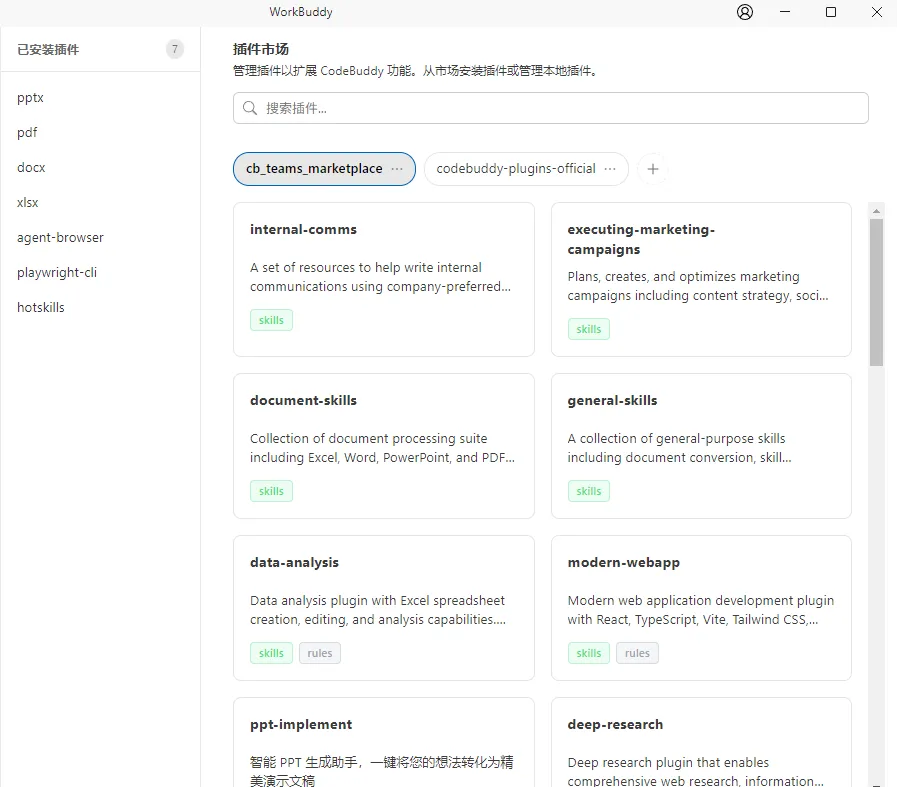Click rules tag on data-analysis card
The height and width of the screenshot is (787, 897).
pyautogui.click(x=320, y=653)
